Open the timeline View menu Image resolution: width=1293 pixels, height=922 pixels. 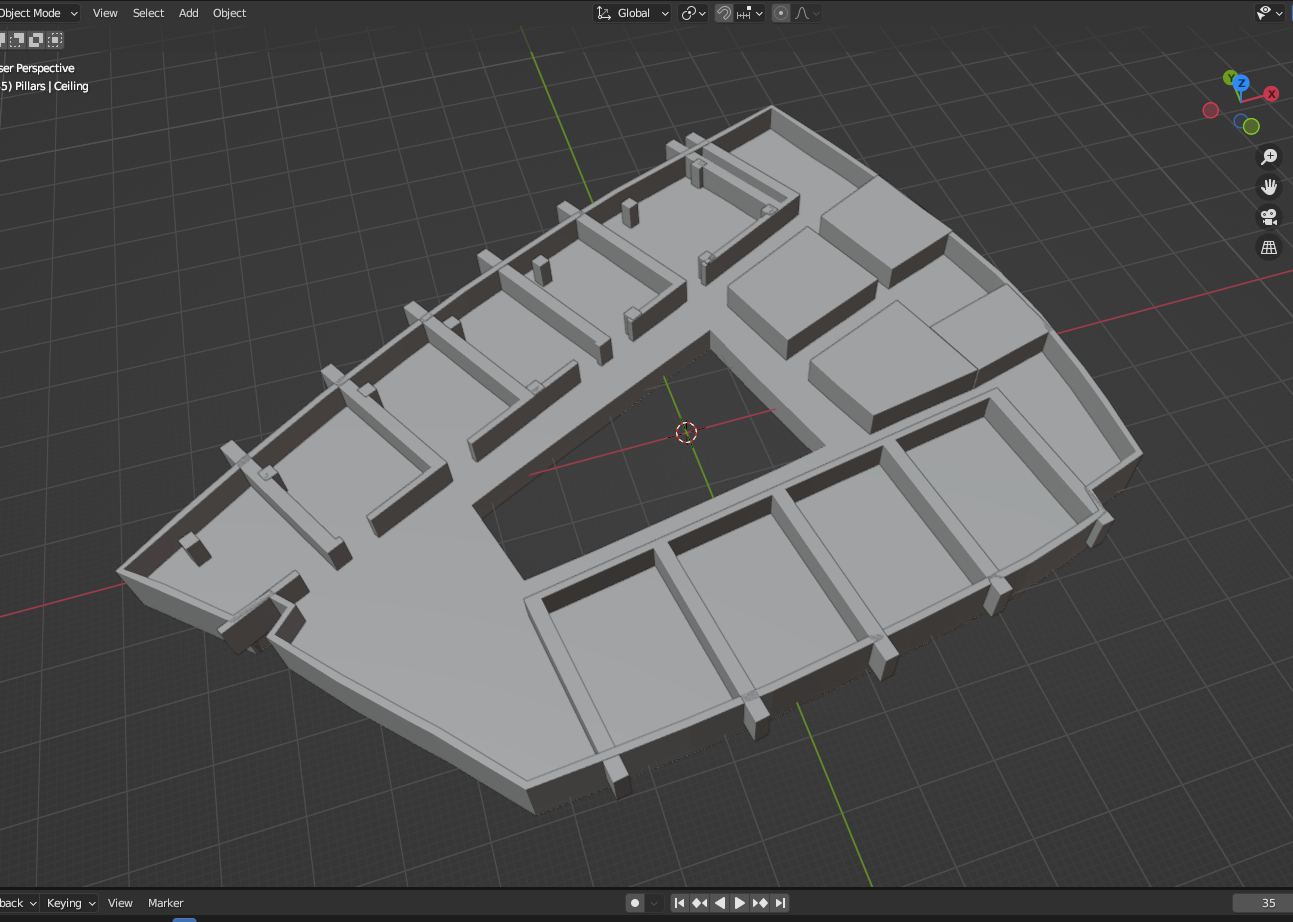[x=120, y=903]
